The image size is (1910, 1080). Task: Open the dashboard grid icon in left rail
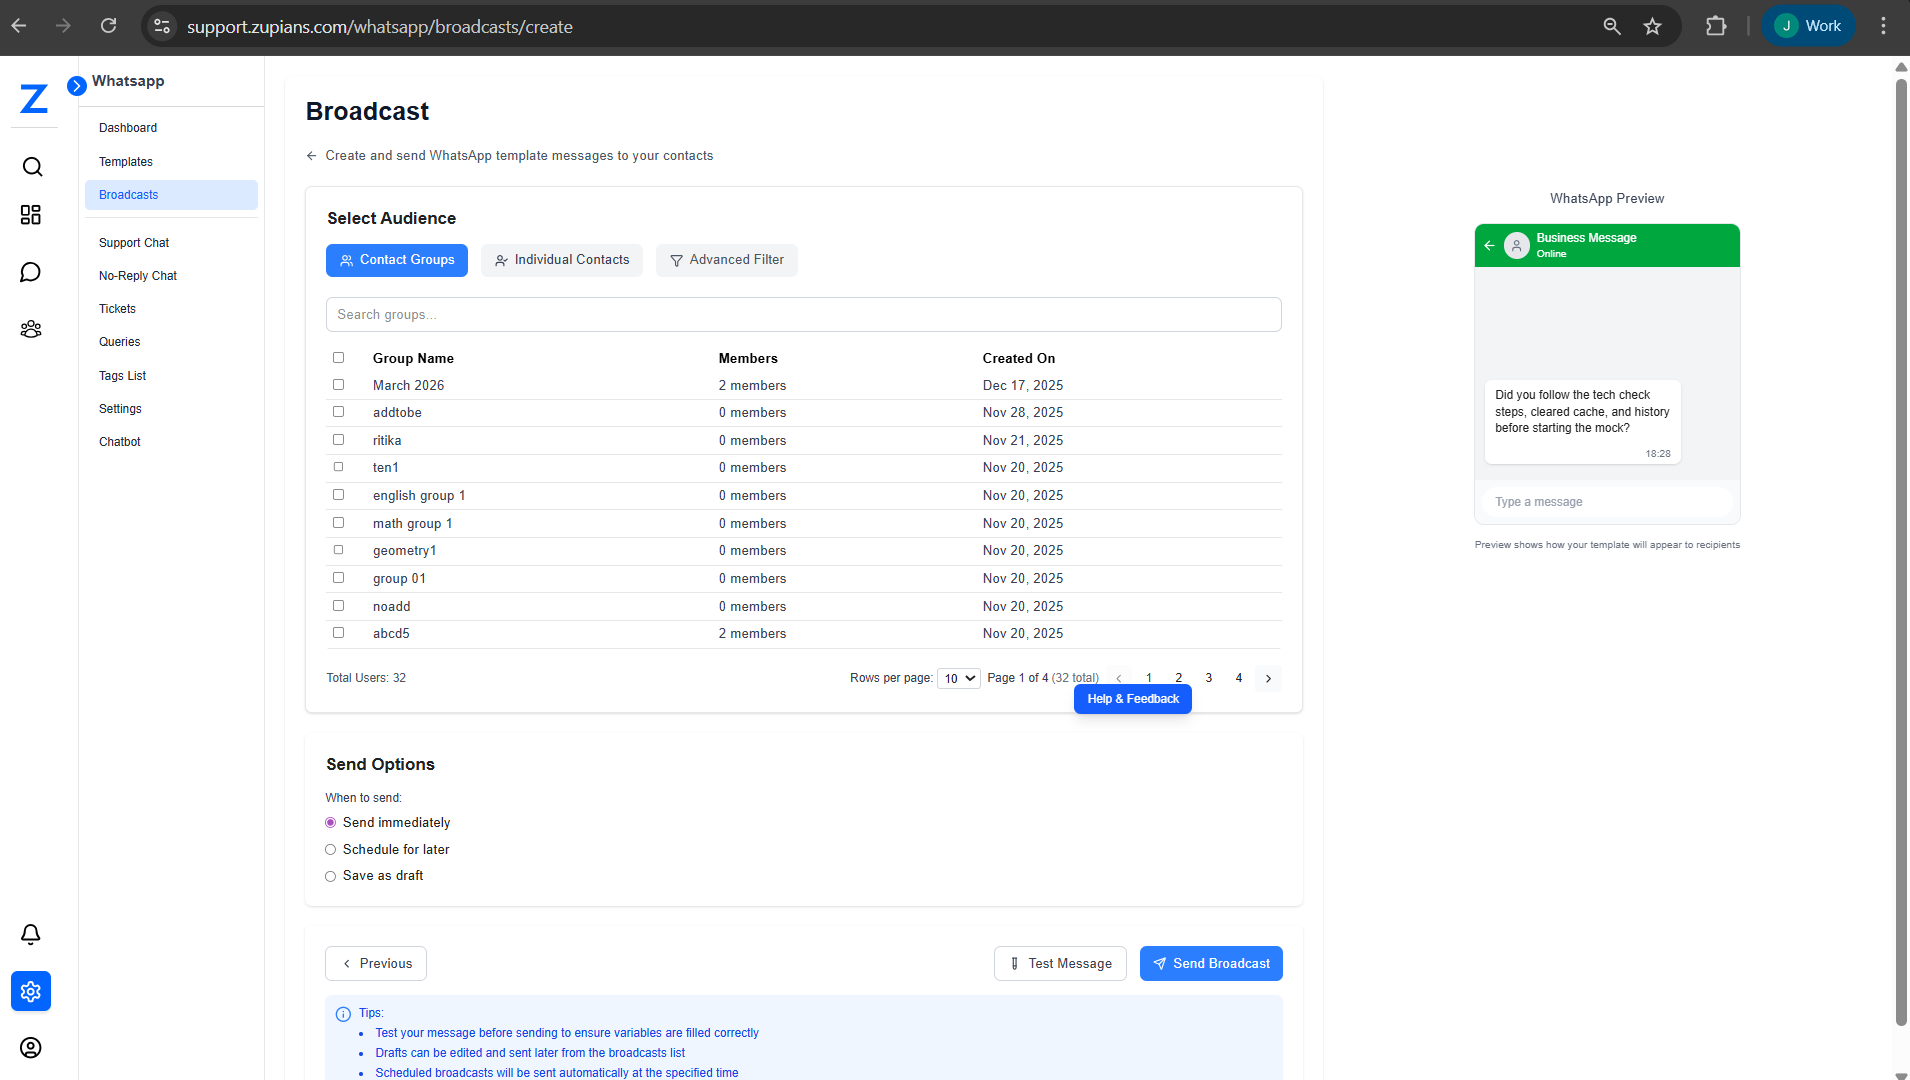pos(31,215)
